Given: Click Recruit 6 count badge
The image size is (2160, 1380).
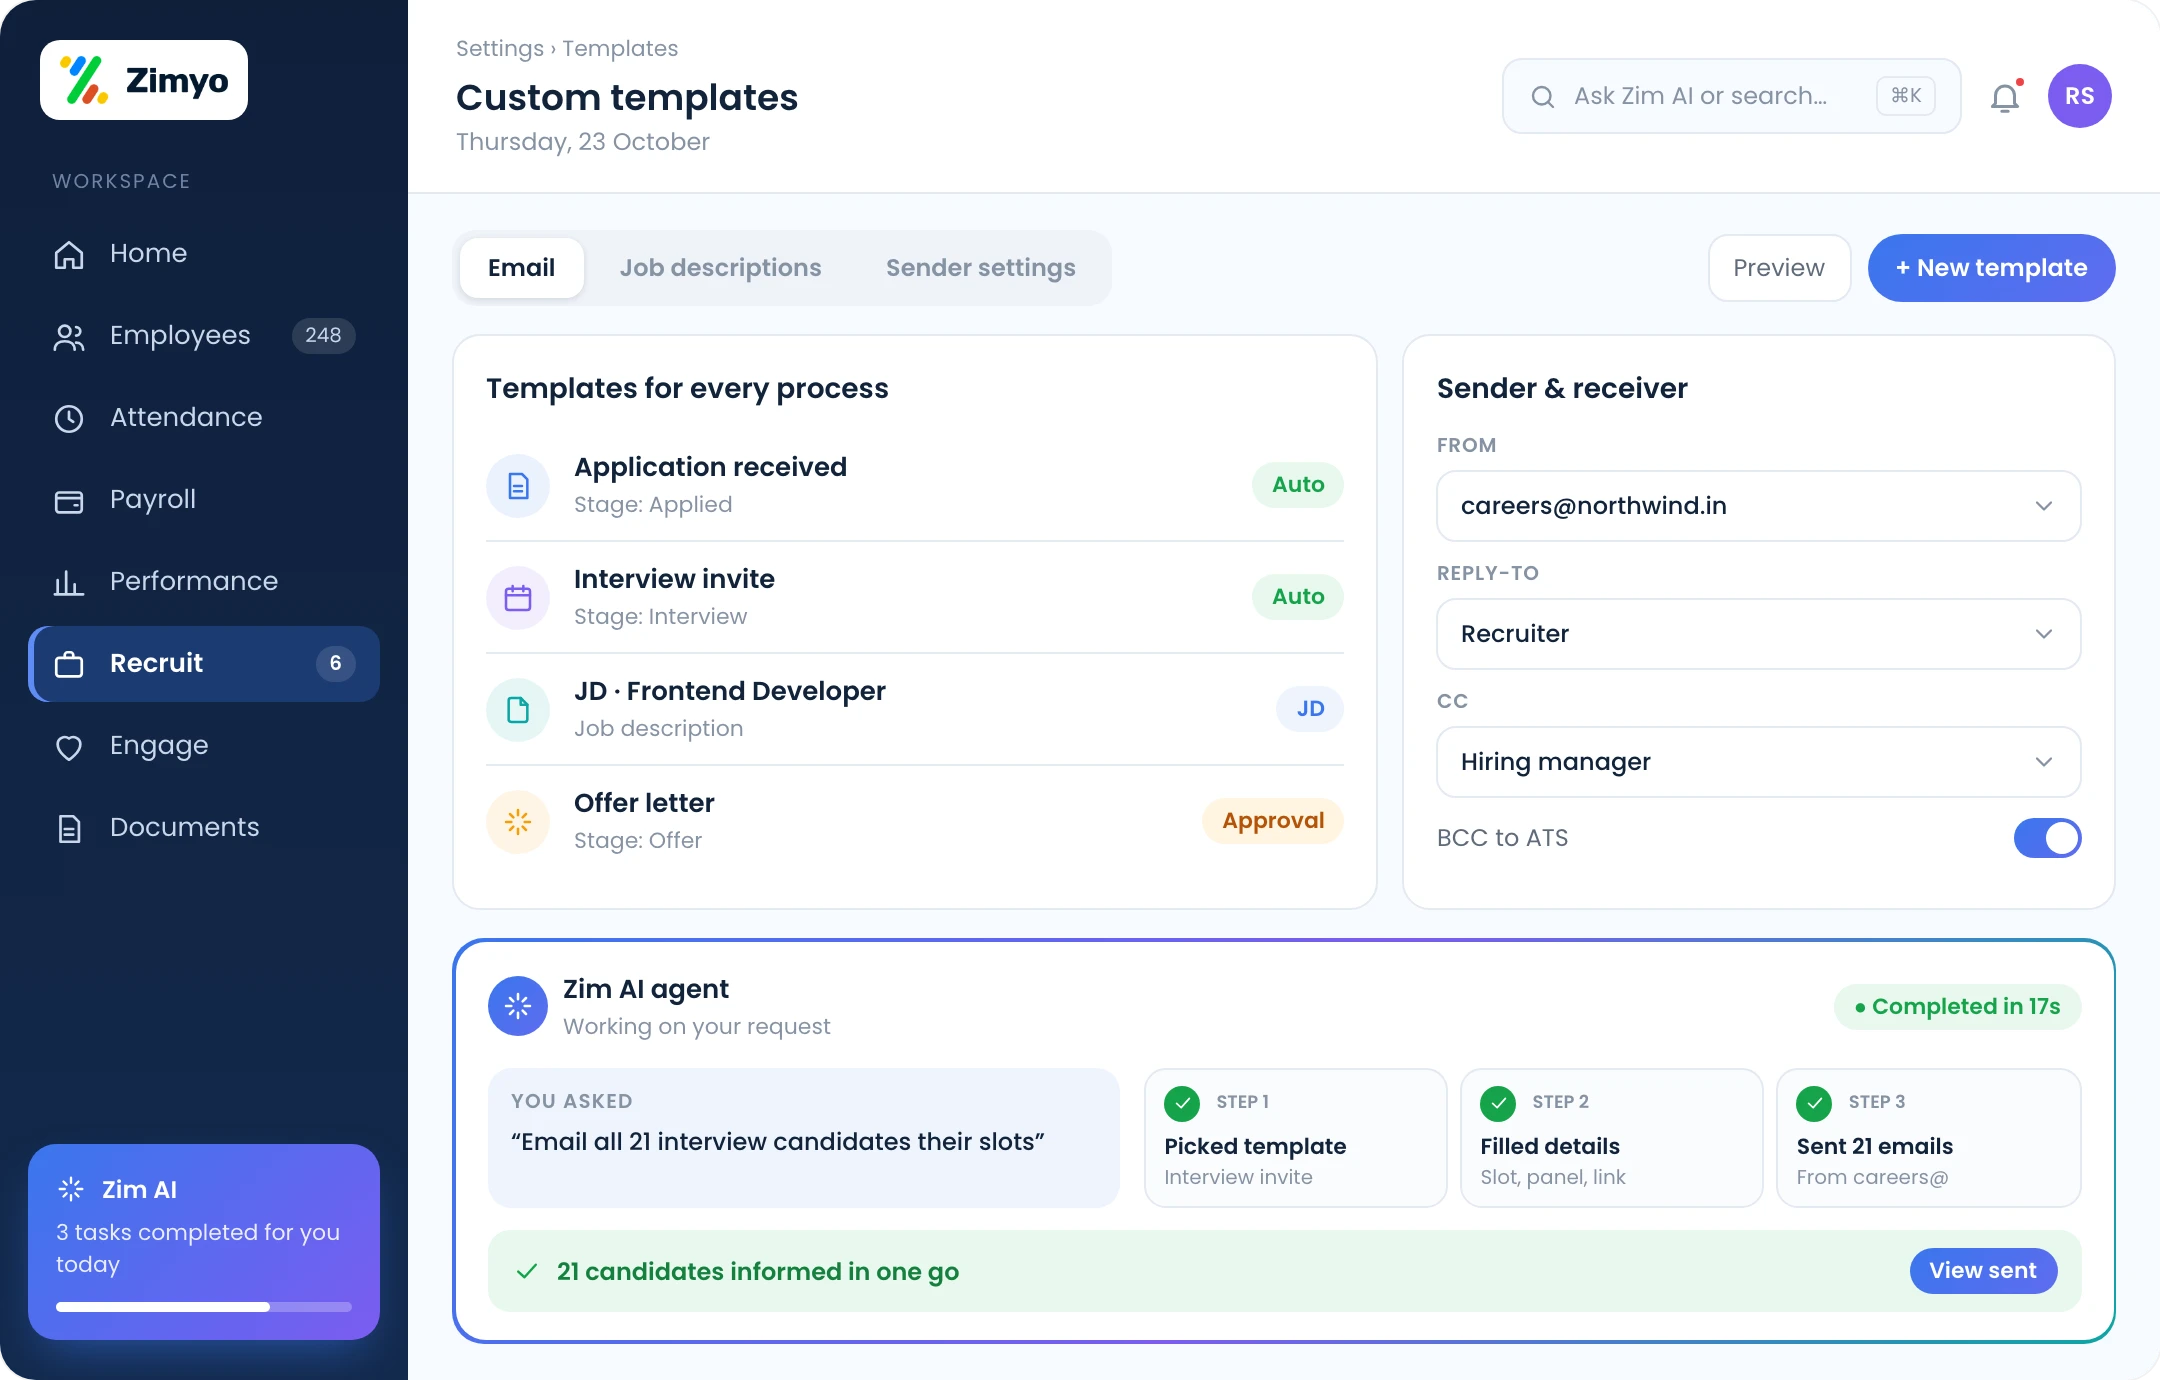Looking at the screenshot, I should pyautogui.click(x=335, y=664).
